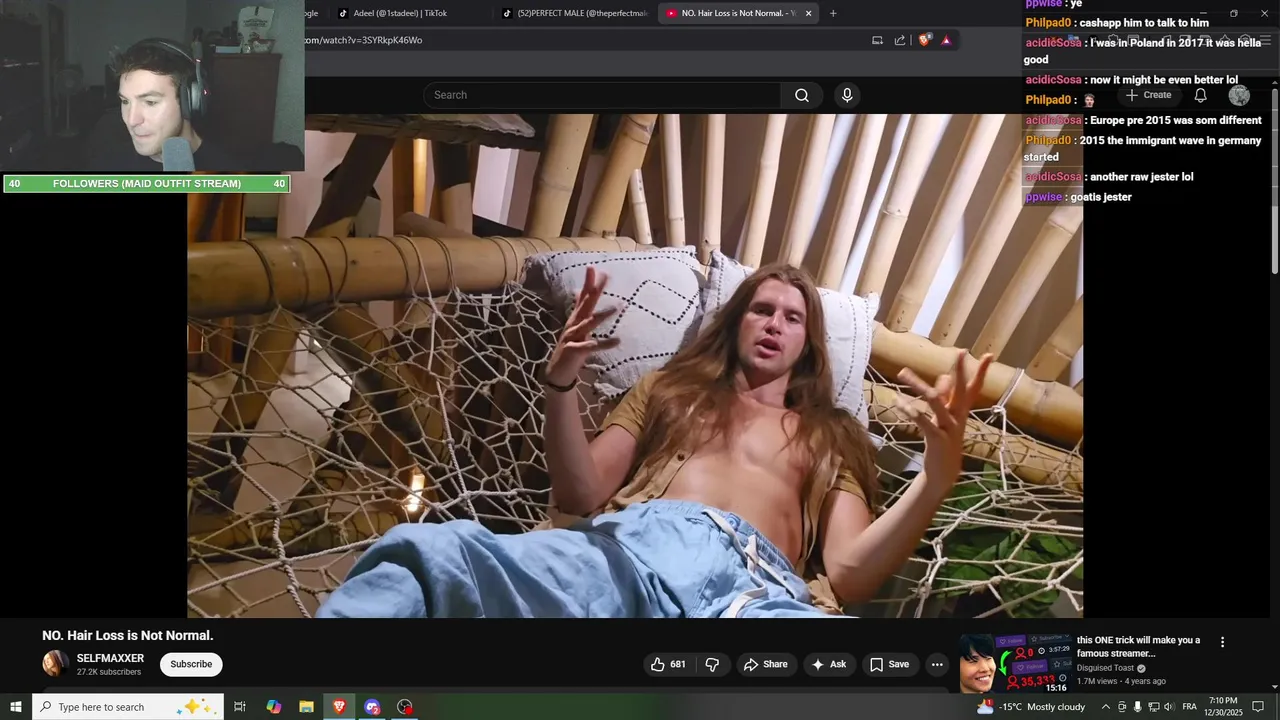The height and width of the screenshot is (720, 1280).
Task: Open the YouTube account avatar menu
Action: [x=1239, y=95]
